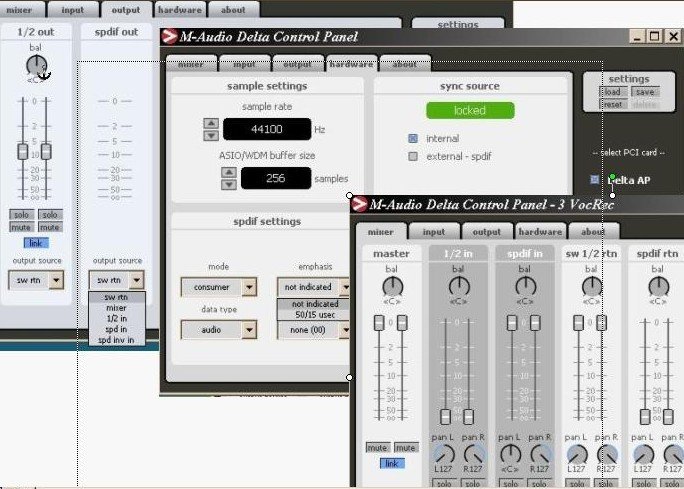The image size is (684, 489).
Task: Click the sw 1/2 rtn pan L knob
Action: [577, 455]
